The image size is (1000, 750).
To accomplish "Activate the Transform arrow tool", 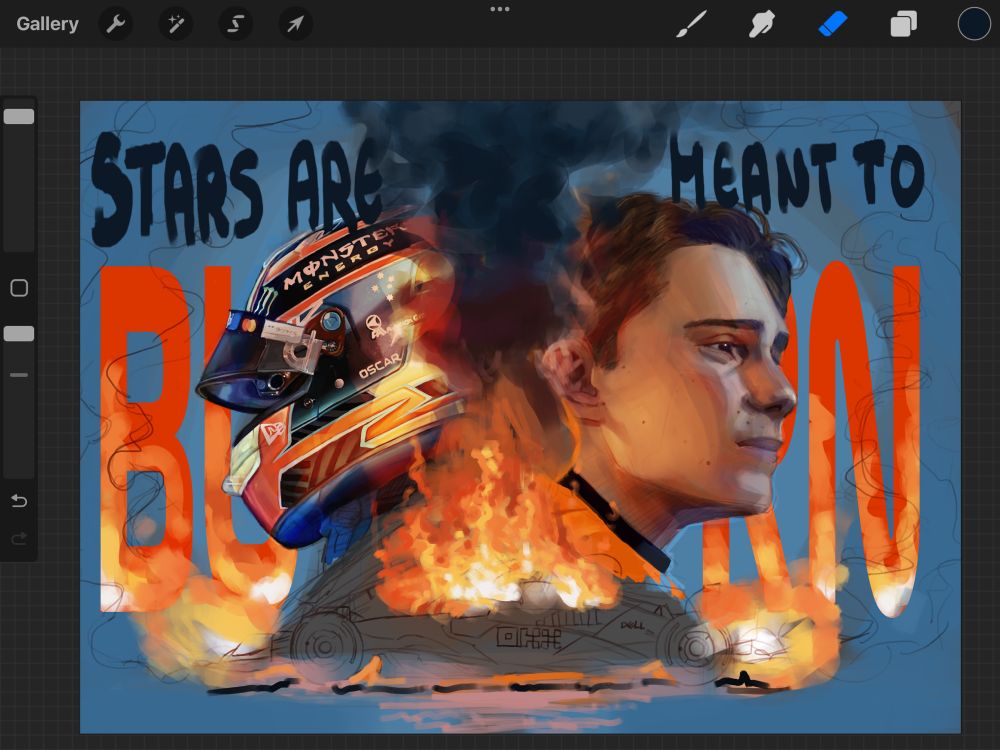I will (295, 24).
